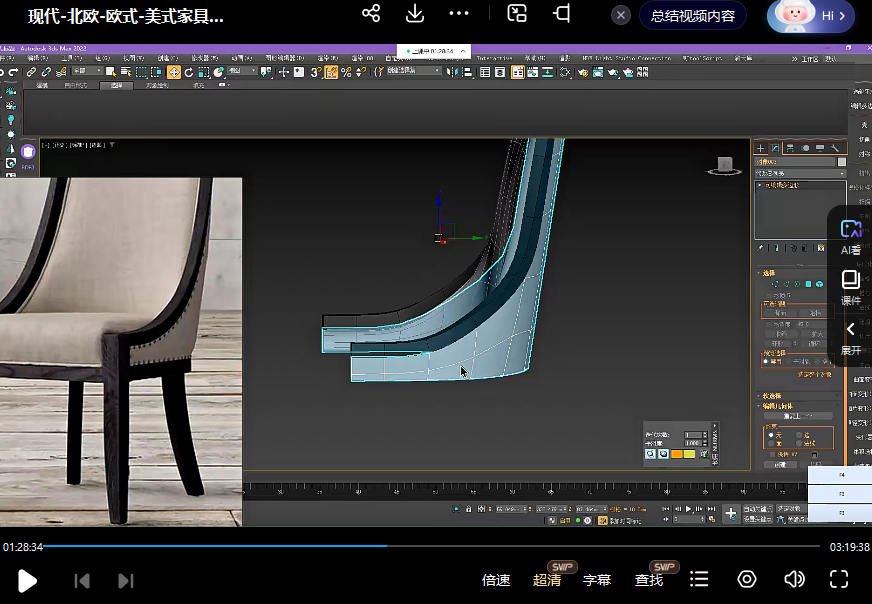Click the fullscreen icon in the player
Image resolution: width=872 pixels, height=604 pixels.
click(839, 579)
